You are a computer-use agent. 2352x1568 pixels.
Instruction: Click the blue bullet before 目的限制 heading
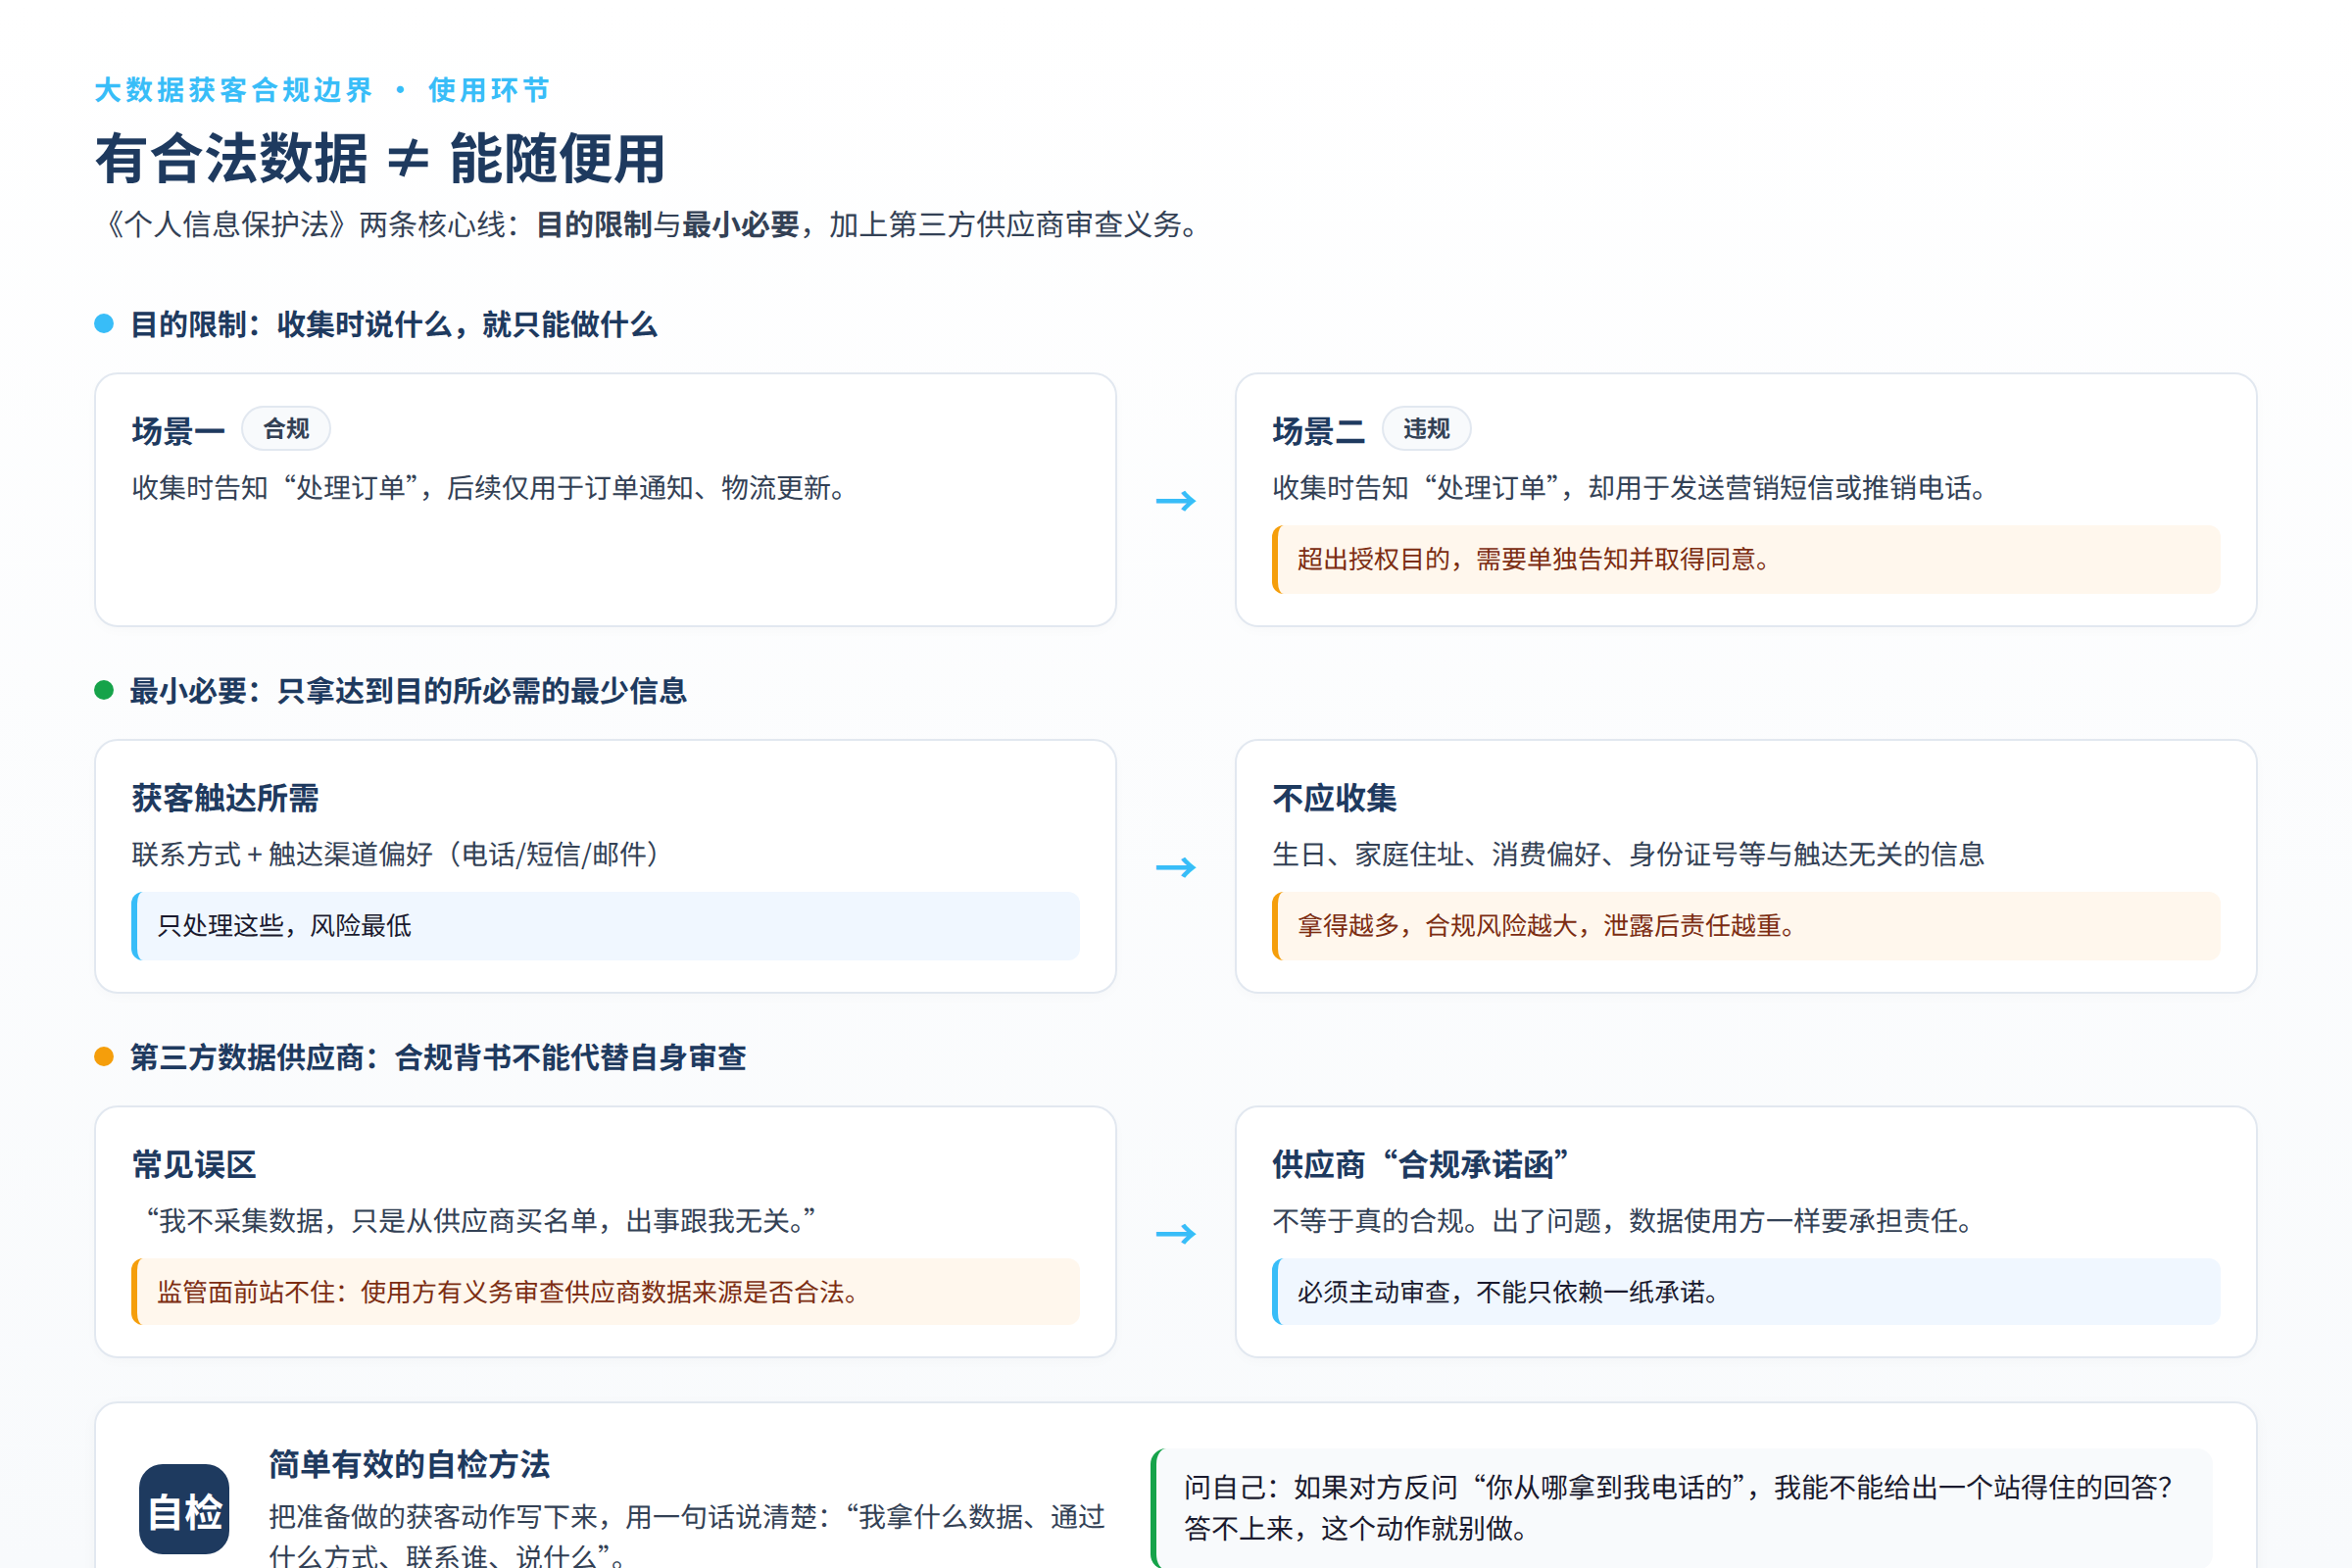pyautogui.click(x=104, y=324)
